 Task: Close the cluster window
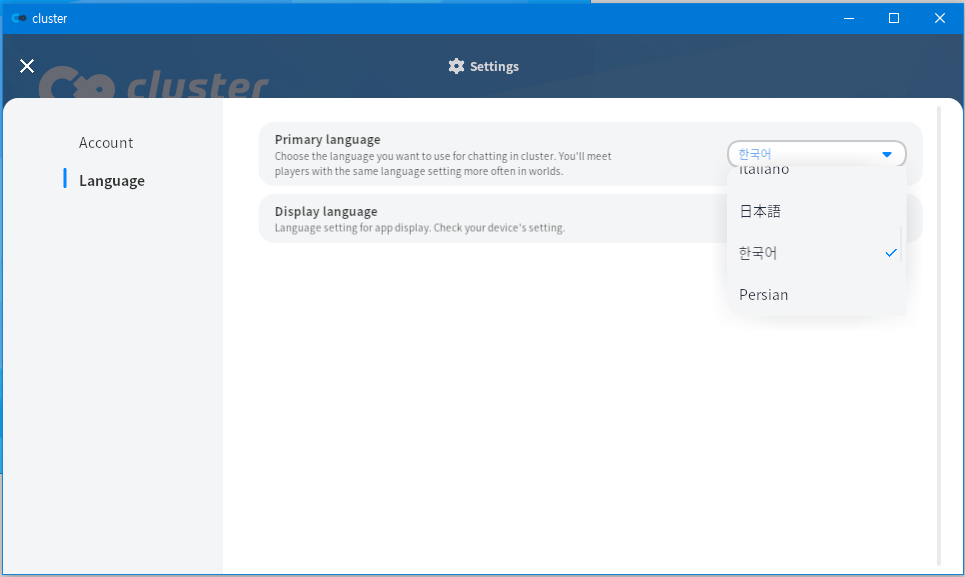939,18
